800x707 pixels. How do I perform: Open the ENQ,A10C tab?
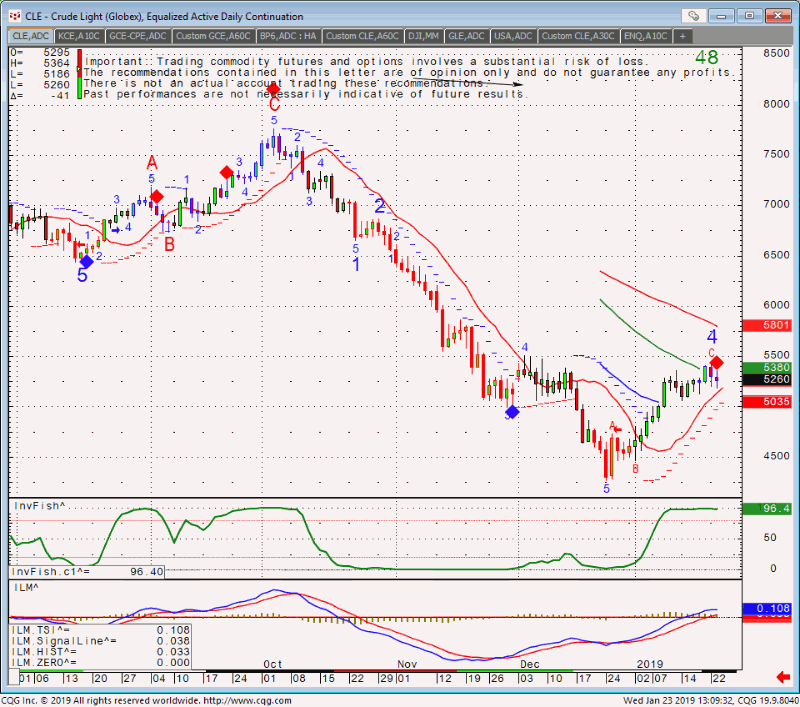(646, 36)
